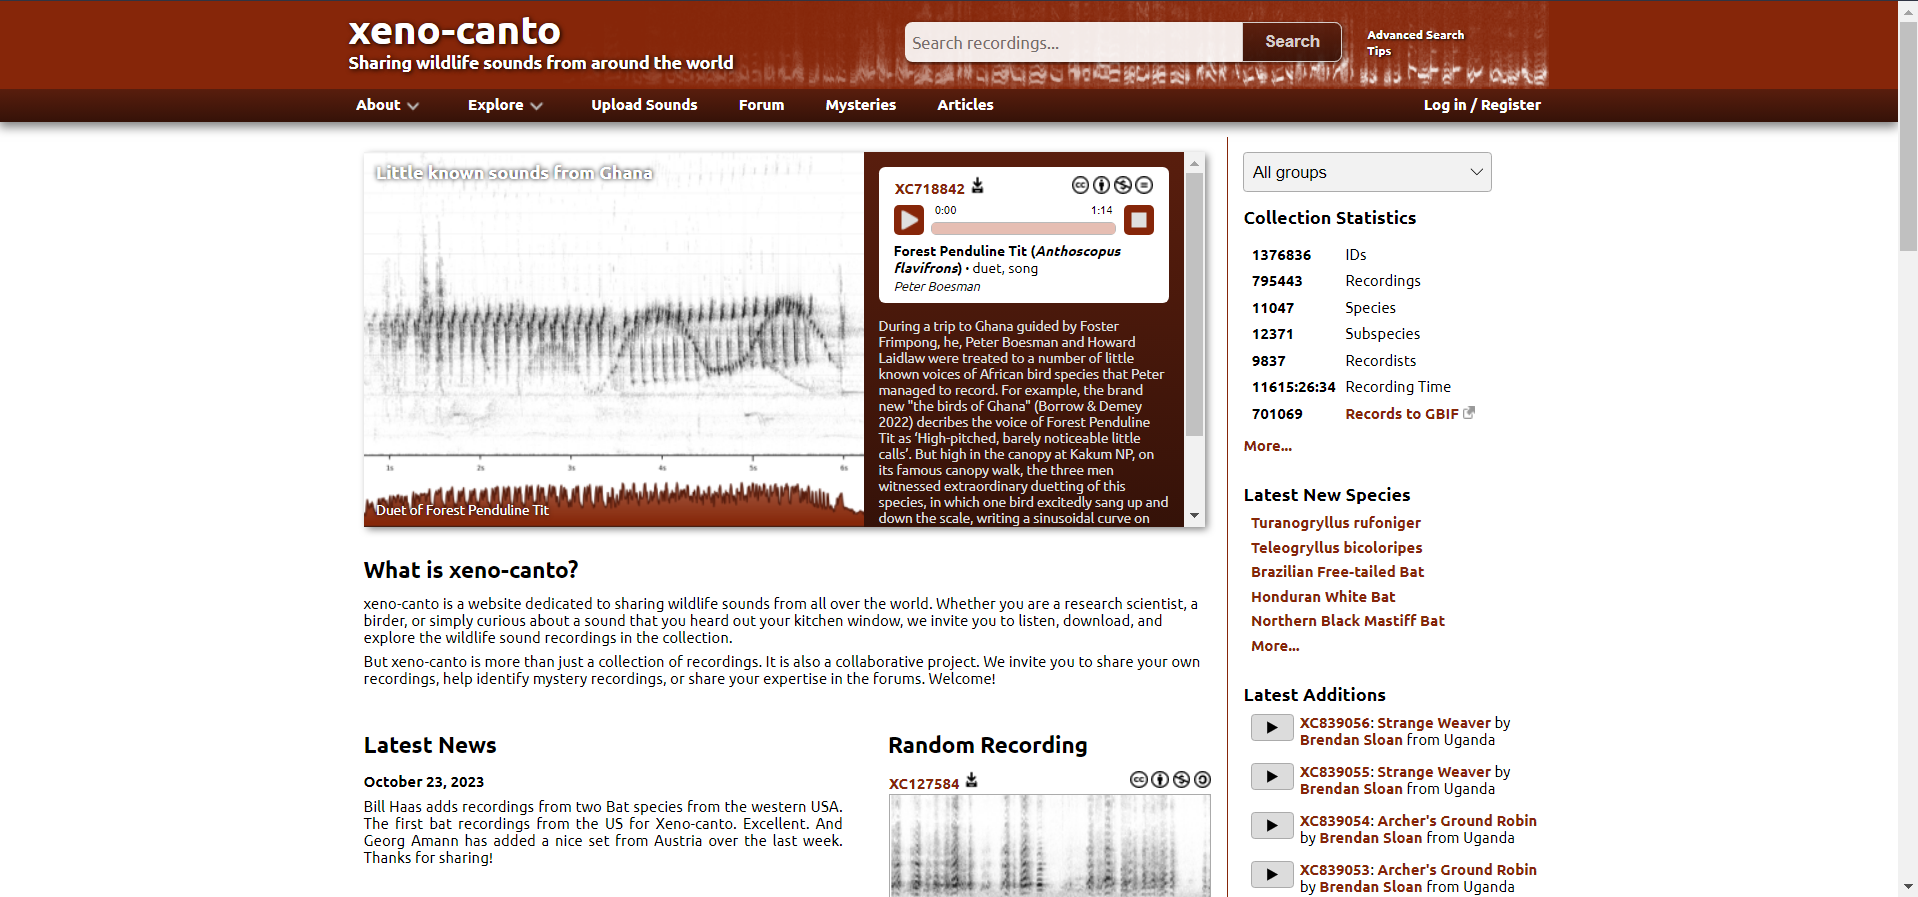This screenshot has width=1918, height=897.
Task: Click the '795443' recordings count
Action: [1277, 281]
